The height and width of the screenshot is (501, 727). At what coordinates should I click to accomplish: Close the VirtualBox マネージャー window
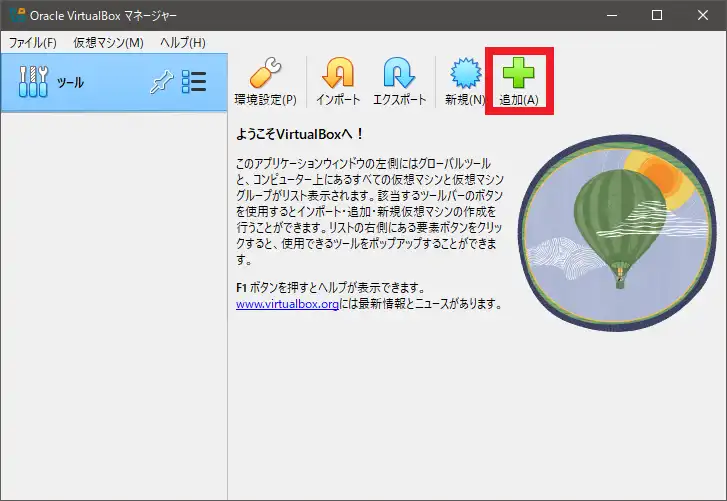coord(702,15)
